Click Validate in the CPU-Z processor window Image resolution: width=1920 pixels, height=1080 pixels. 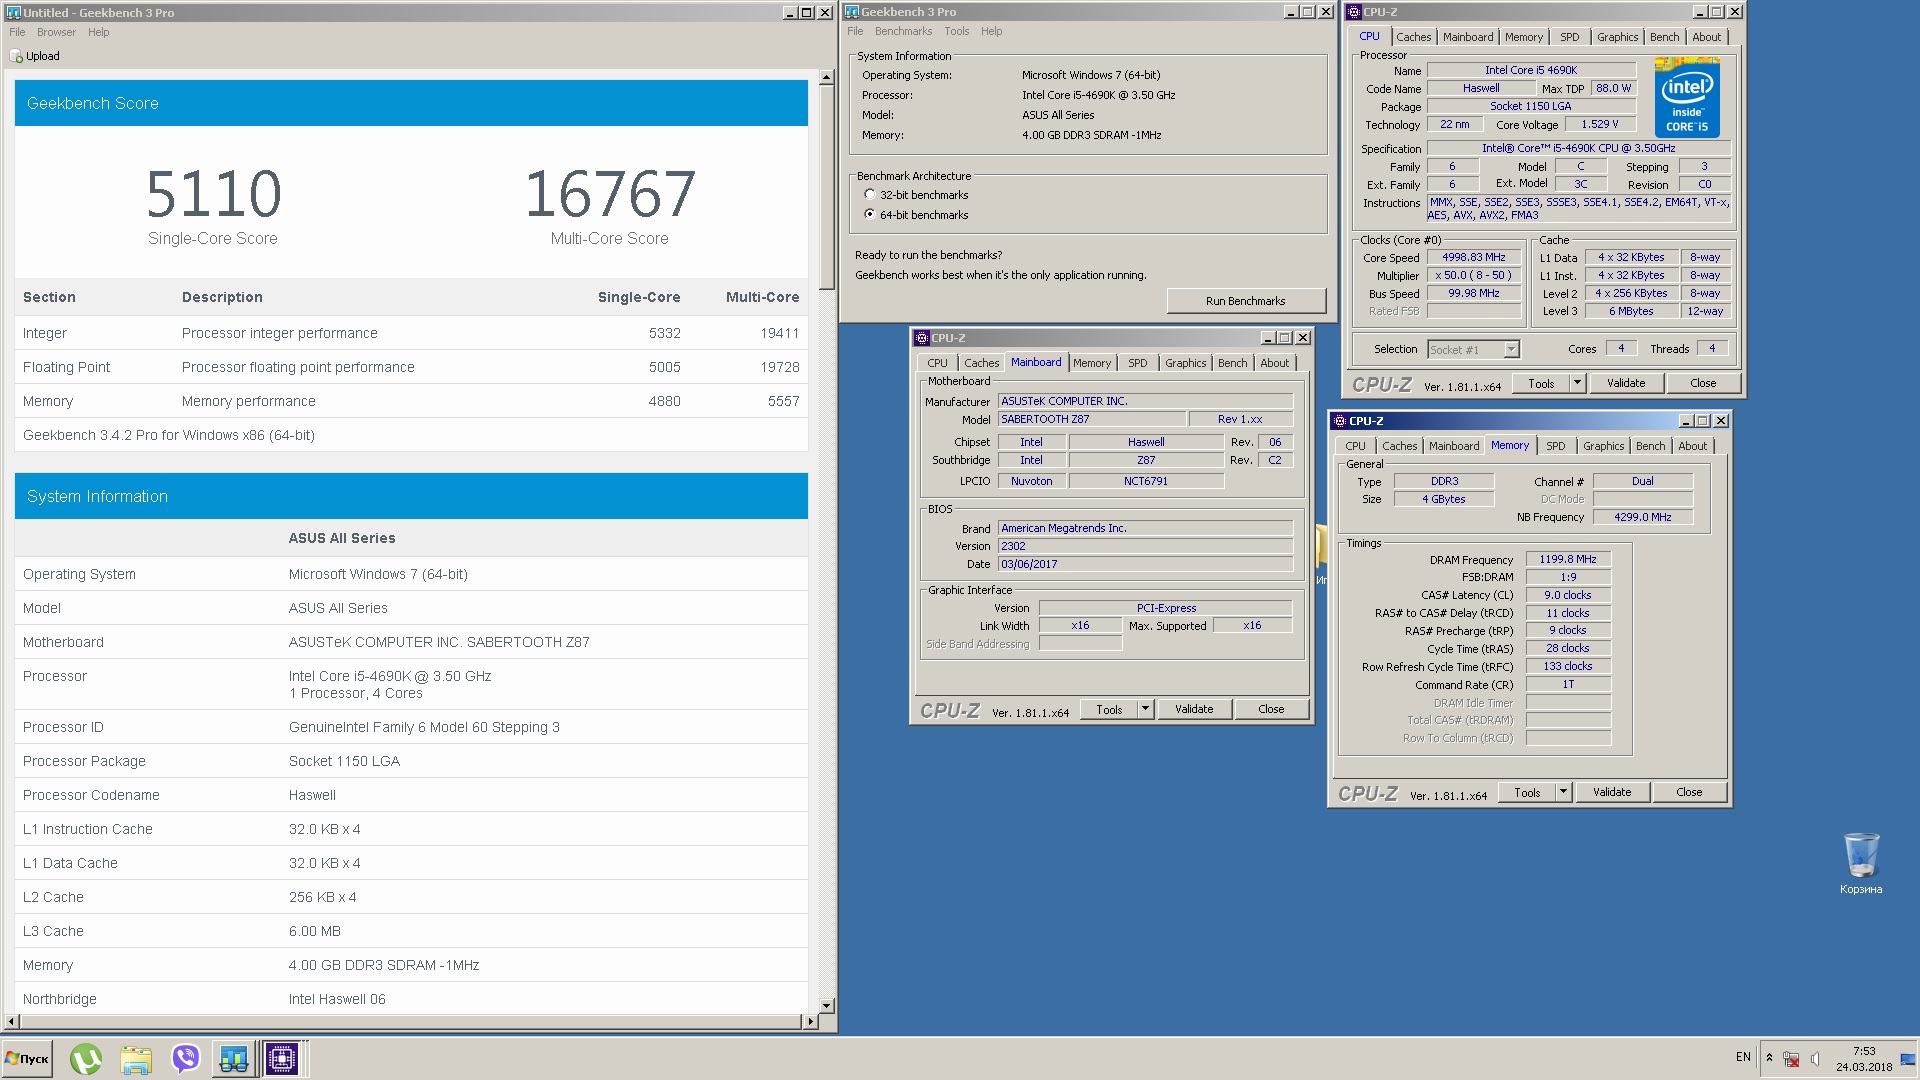(x=1625, y=383)
